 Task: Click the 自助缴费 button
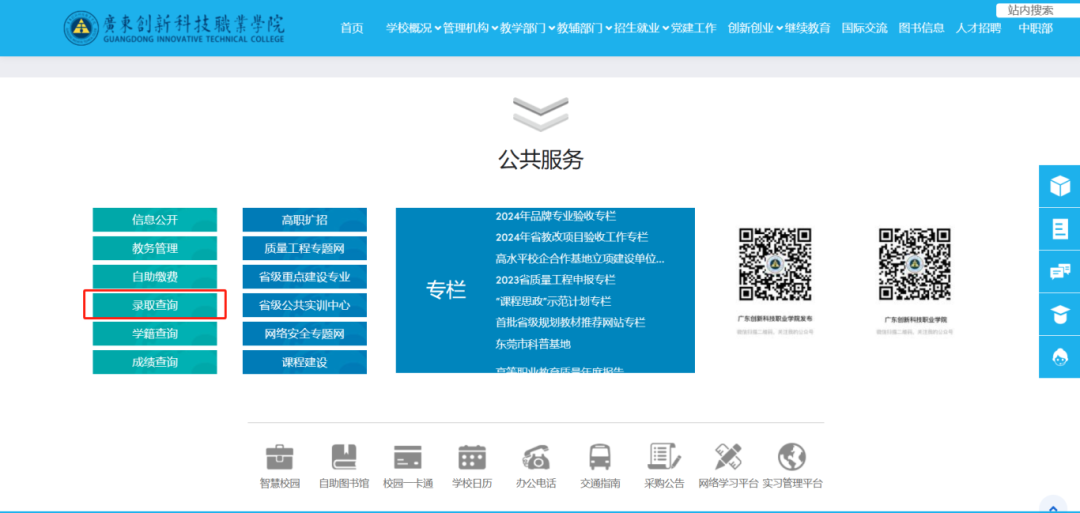[155, 277]
